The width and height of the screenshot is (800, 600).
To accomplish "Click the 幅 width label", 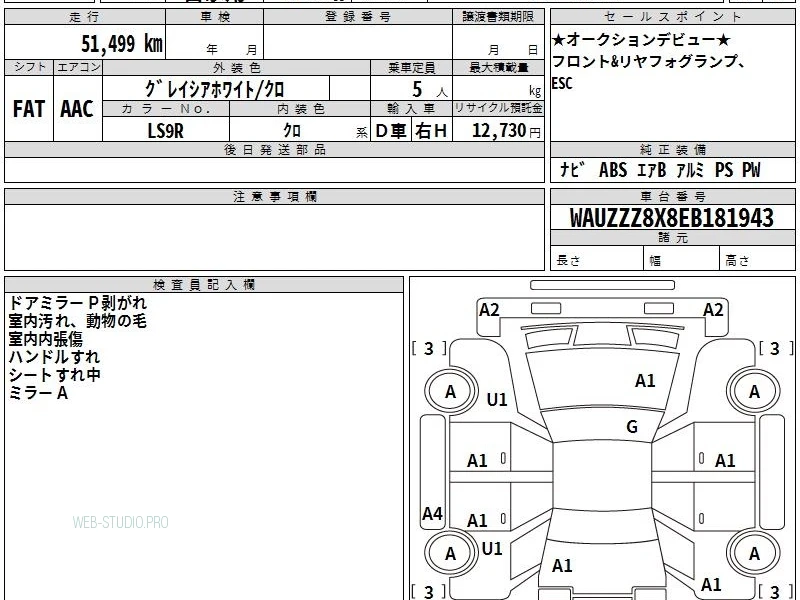I will pyautogui.click(x=655, y=261).
